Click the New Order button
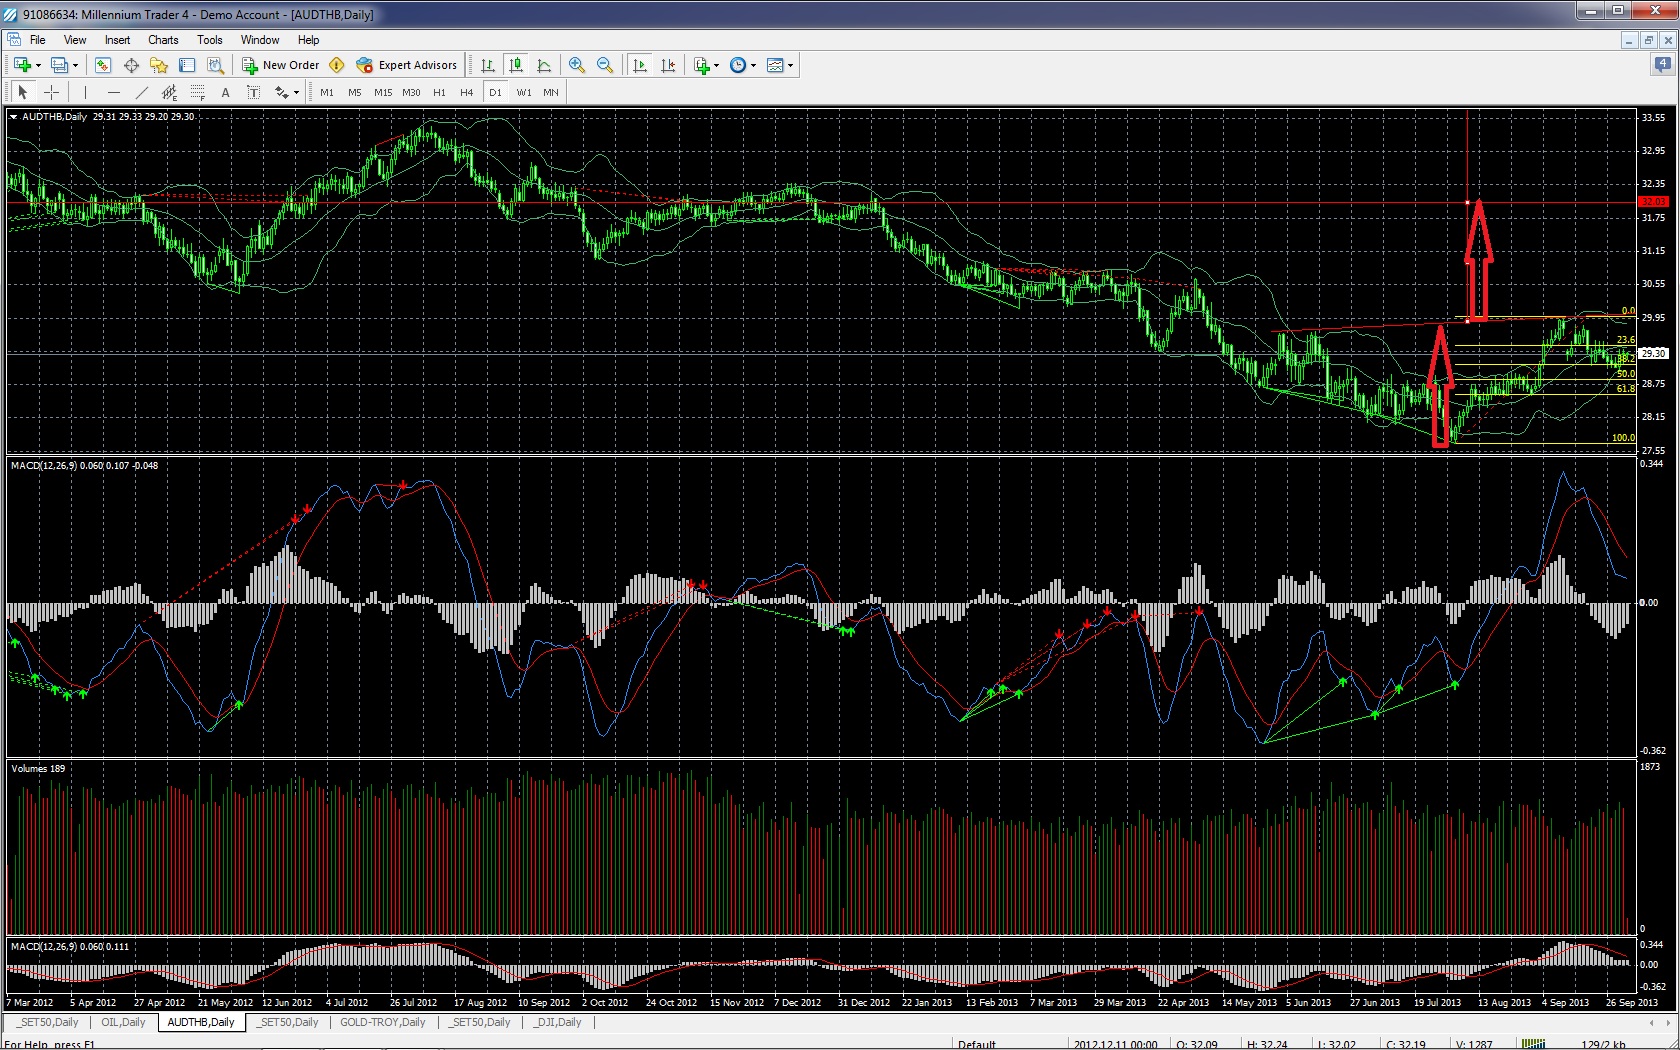This screenshot has height=1050, width=1680. point(281,65)
